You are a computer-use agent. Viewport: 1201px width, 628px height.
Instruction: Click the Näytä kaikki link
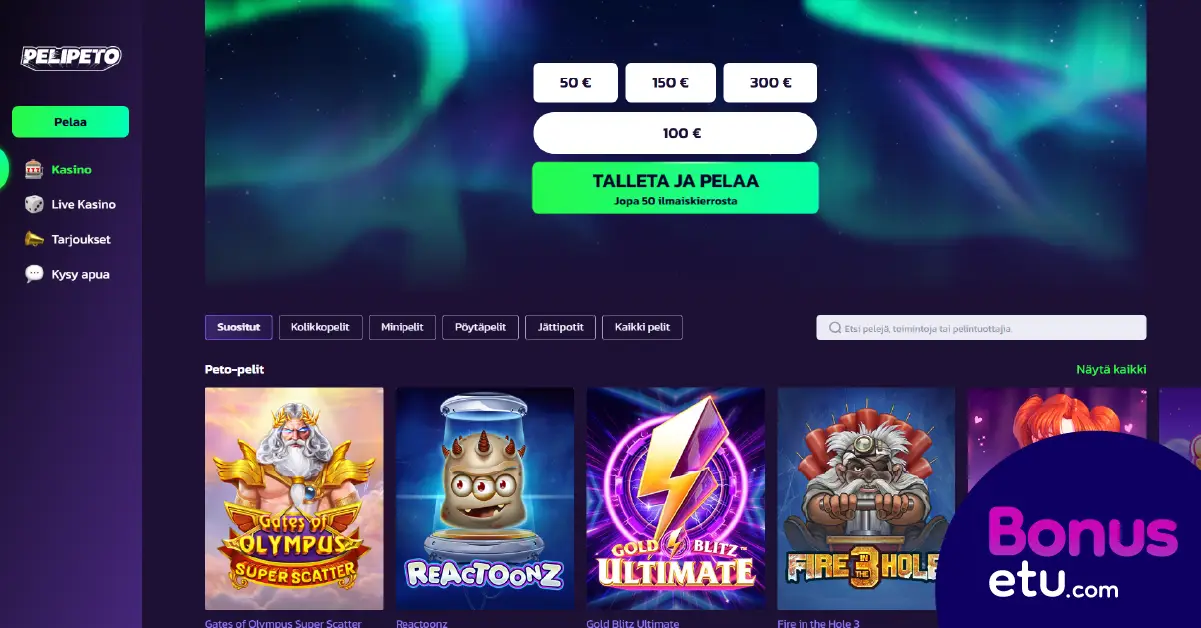(1111, 370)
